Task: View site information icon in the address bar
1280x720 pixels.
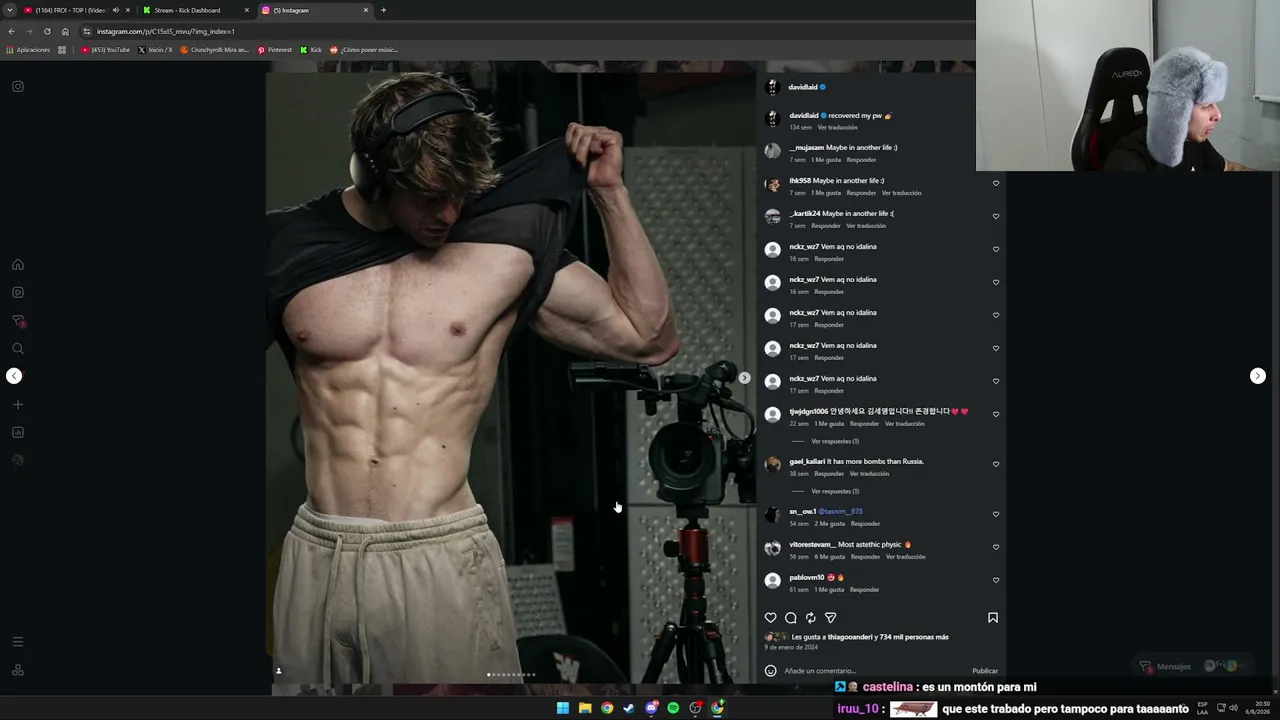Action: tap(87, 31)
